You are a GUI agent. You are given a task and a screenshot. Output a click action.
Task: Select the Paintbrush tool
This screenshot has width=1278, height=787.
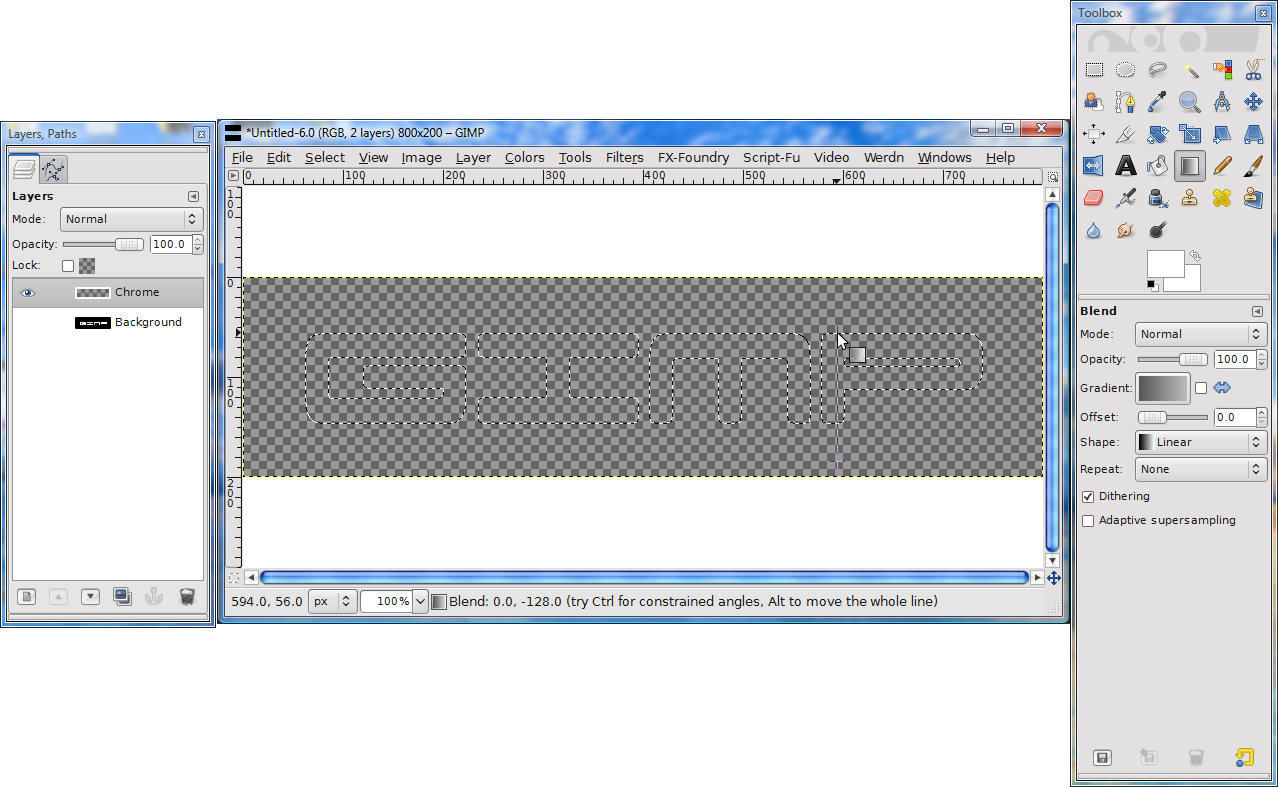pos(1253,166)
